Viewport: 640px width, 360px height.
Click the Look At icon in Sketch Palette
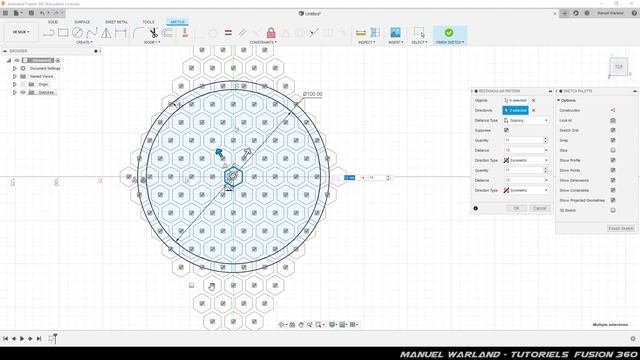[613, 120]
